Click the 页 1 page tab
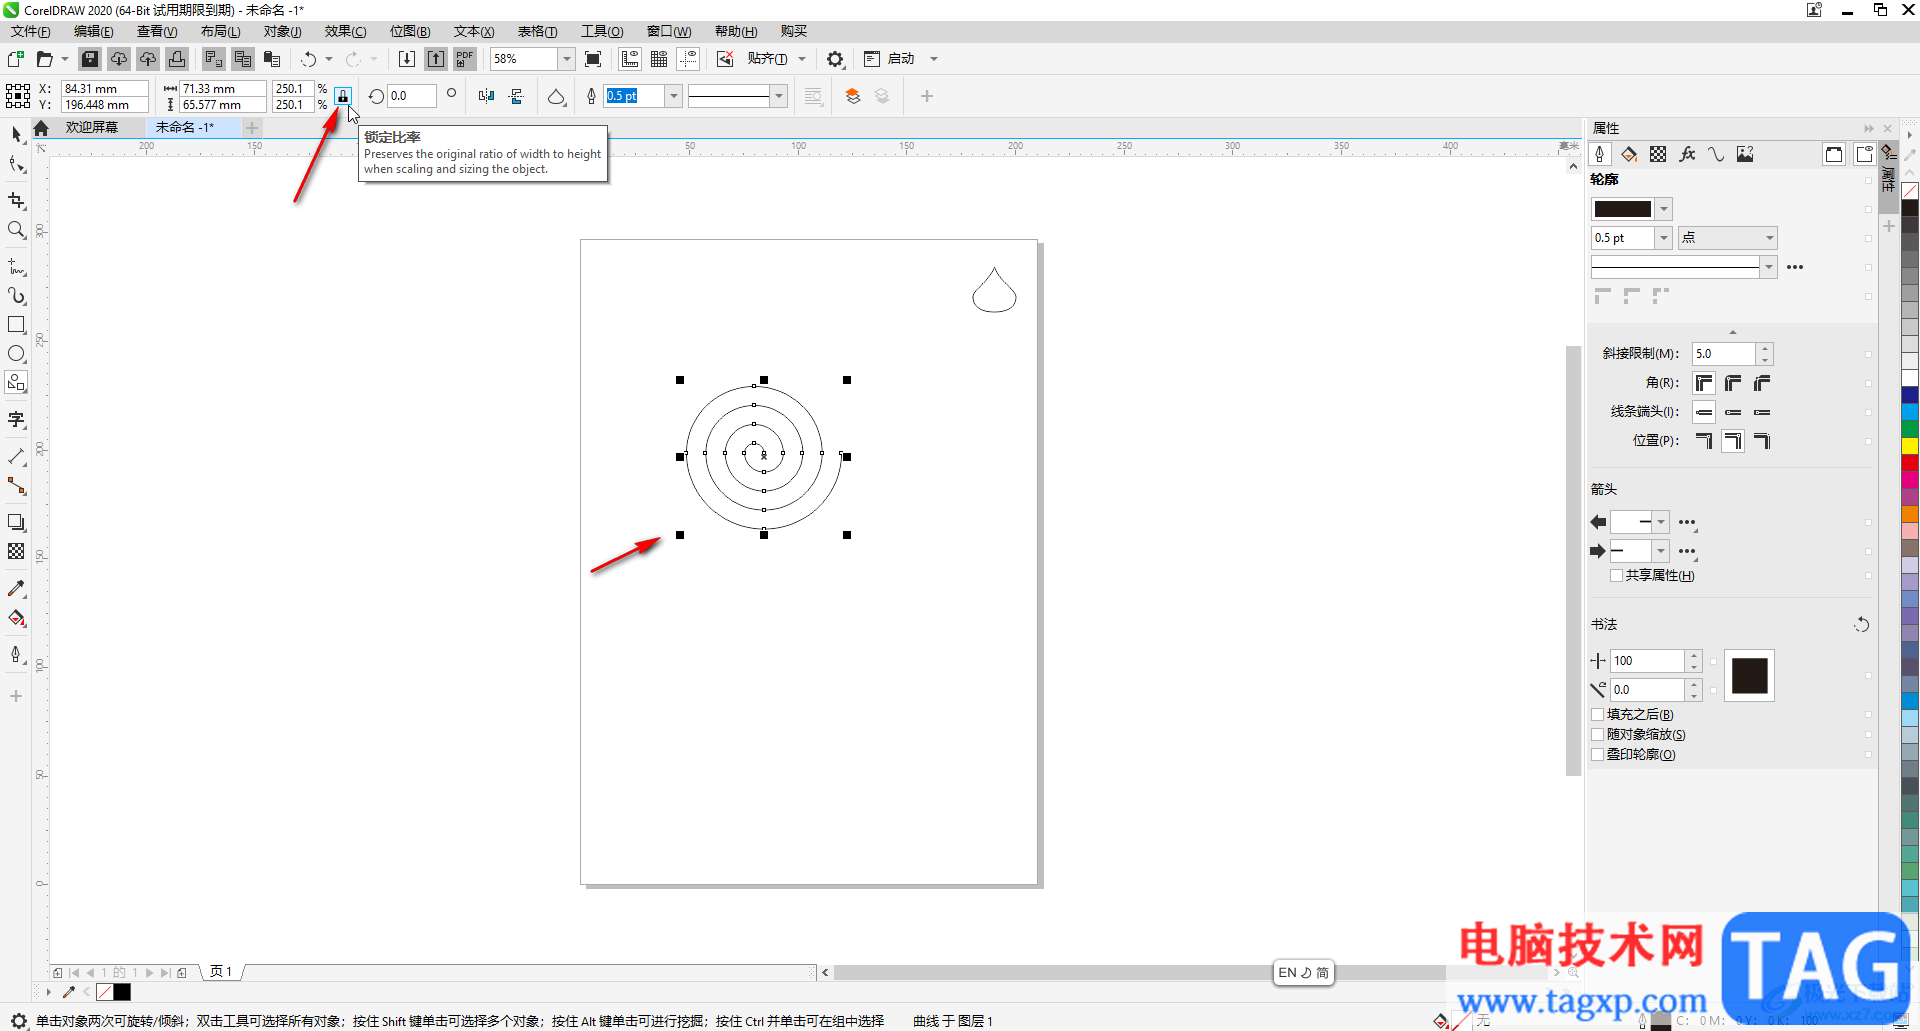 tap(221, 972)
